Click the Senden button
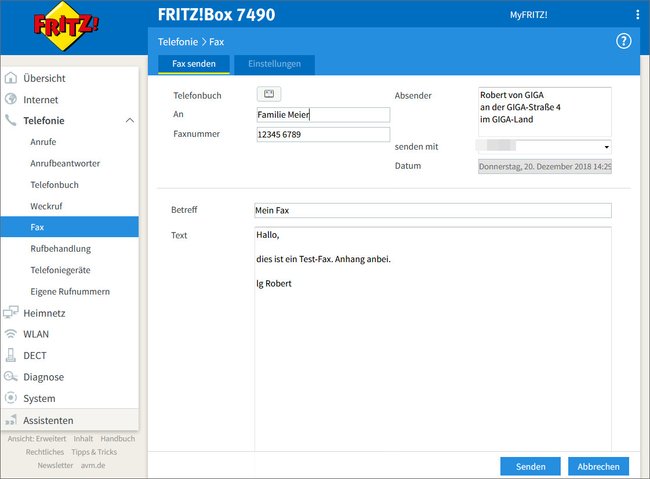 530,467
